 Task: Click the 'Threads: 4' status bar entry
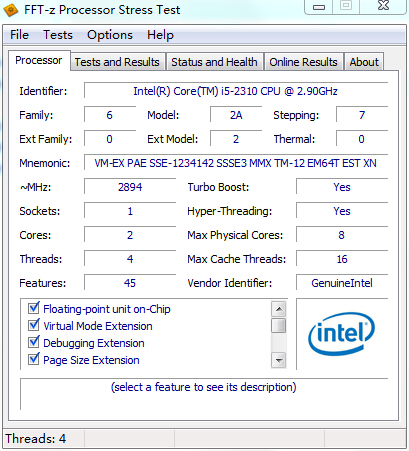(36, 439)
